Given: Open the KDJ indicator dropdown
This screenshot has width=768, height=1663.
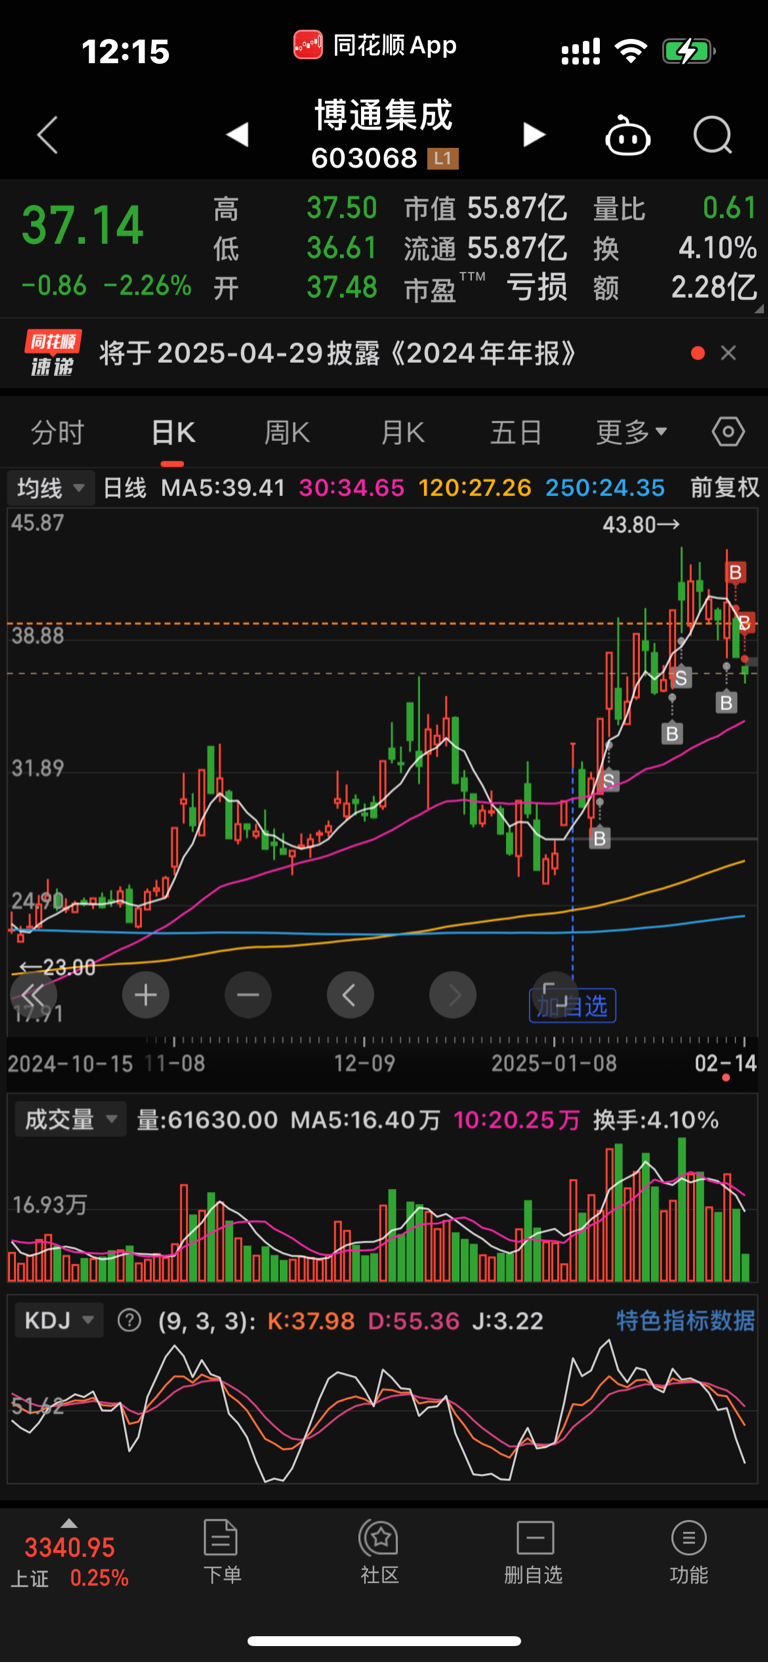Looking at the screenshot, I should (x=59, y=1321).
